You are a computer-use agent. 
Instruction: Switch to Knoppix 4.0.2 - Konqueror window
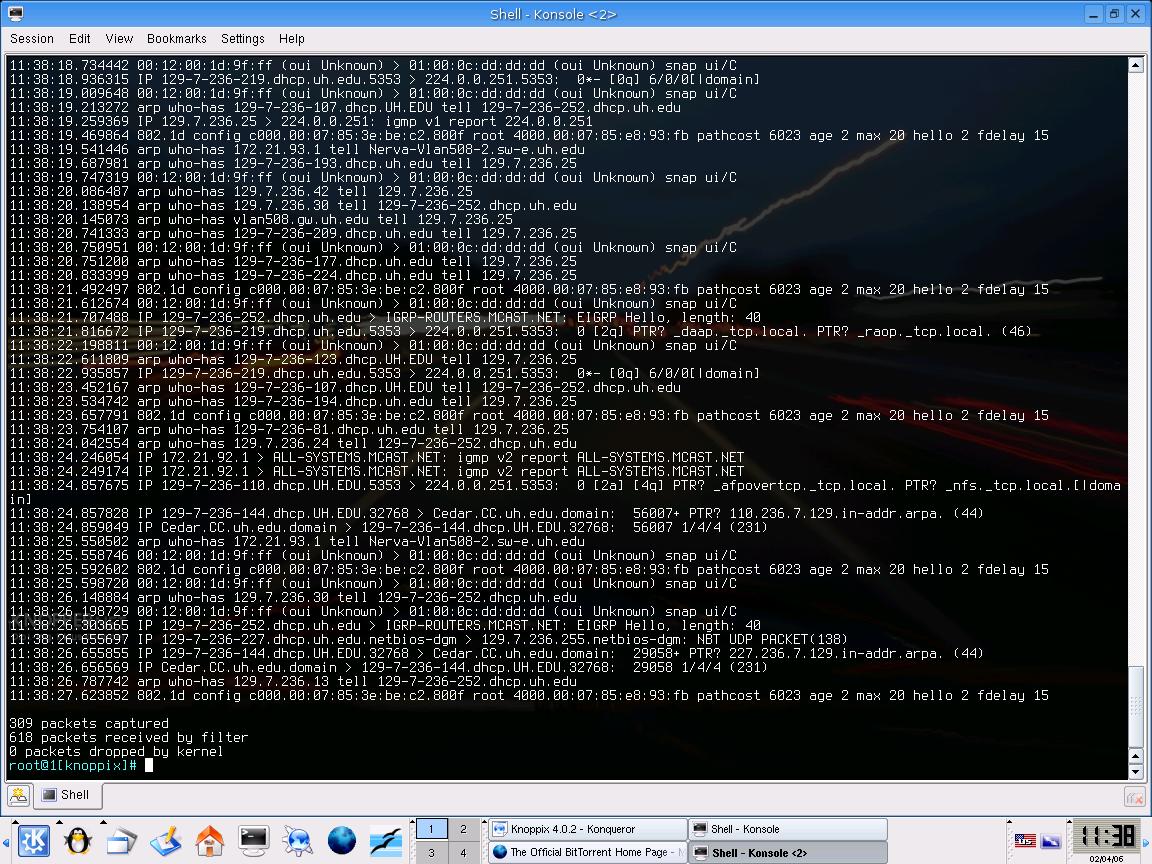point(588,829)
